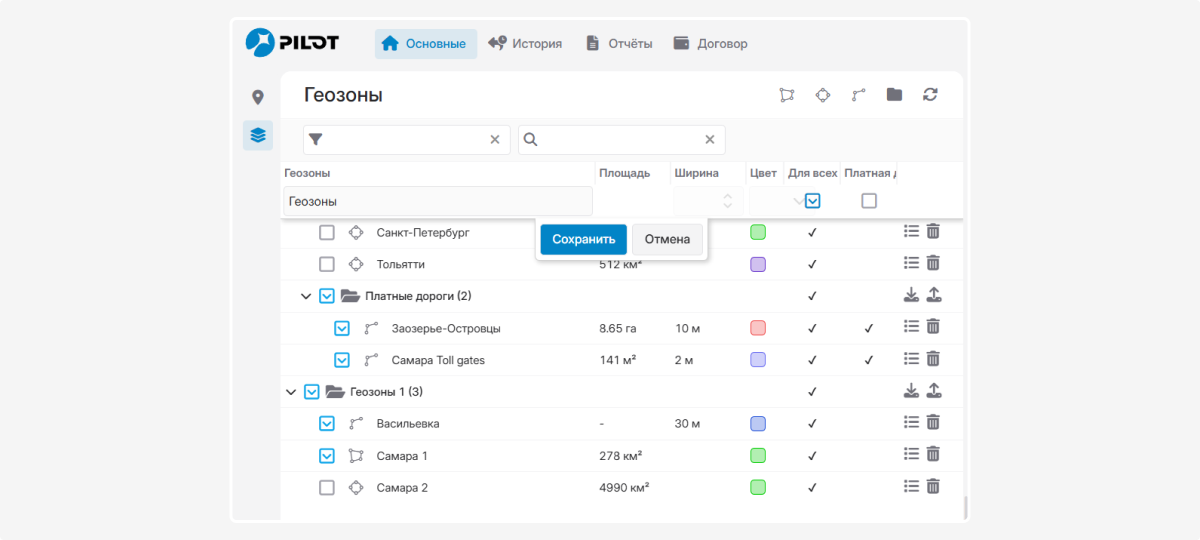Open list menu for Самара Toll gates

pyautogui.click(x=911, y=359)
